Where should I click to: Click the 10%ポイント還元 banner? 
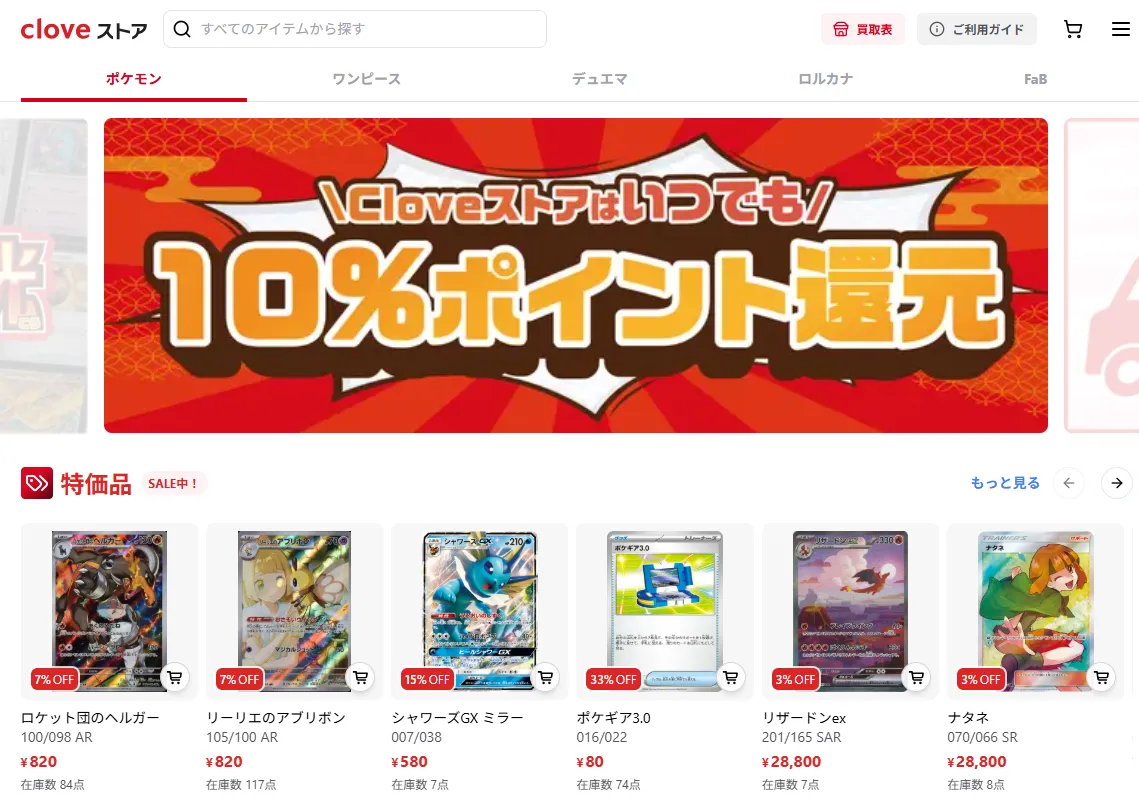click(x=575, y=275)
